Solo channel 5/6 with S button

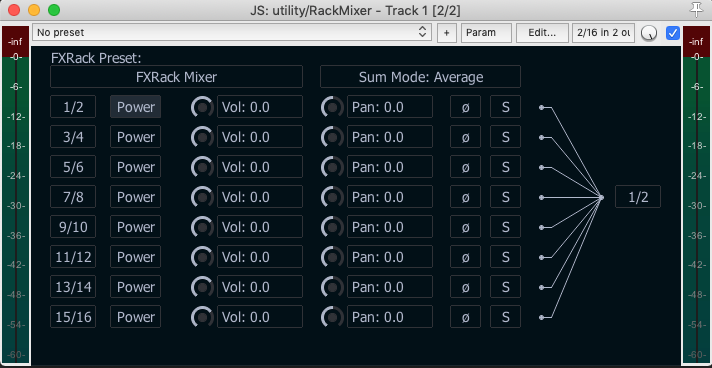click(505, 167)
